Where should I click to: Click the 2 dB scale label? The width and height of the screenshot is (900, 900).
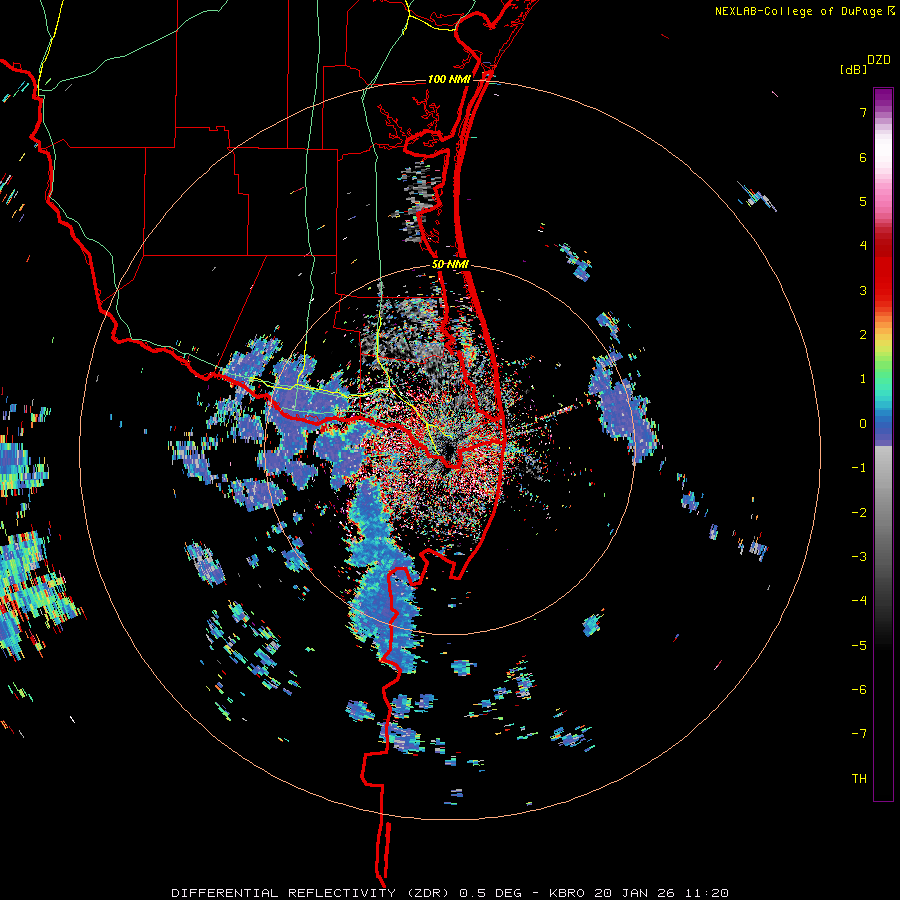point(863,335)
